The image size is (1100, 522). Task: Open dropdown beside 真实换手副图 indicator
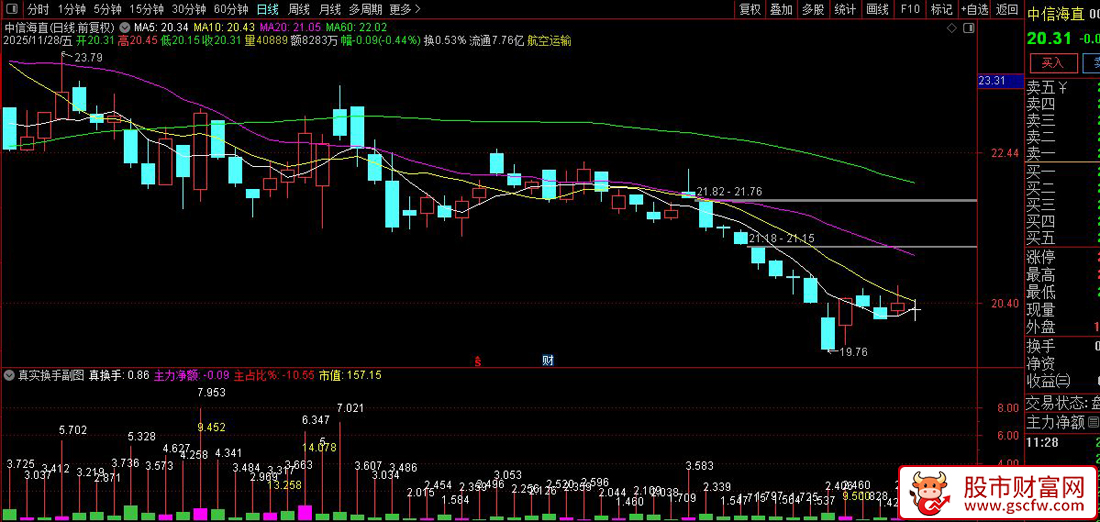pyautogui.click(x=8, y=375)
